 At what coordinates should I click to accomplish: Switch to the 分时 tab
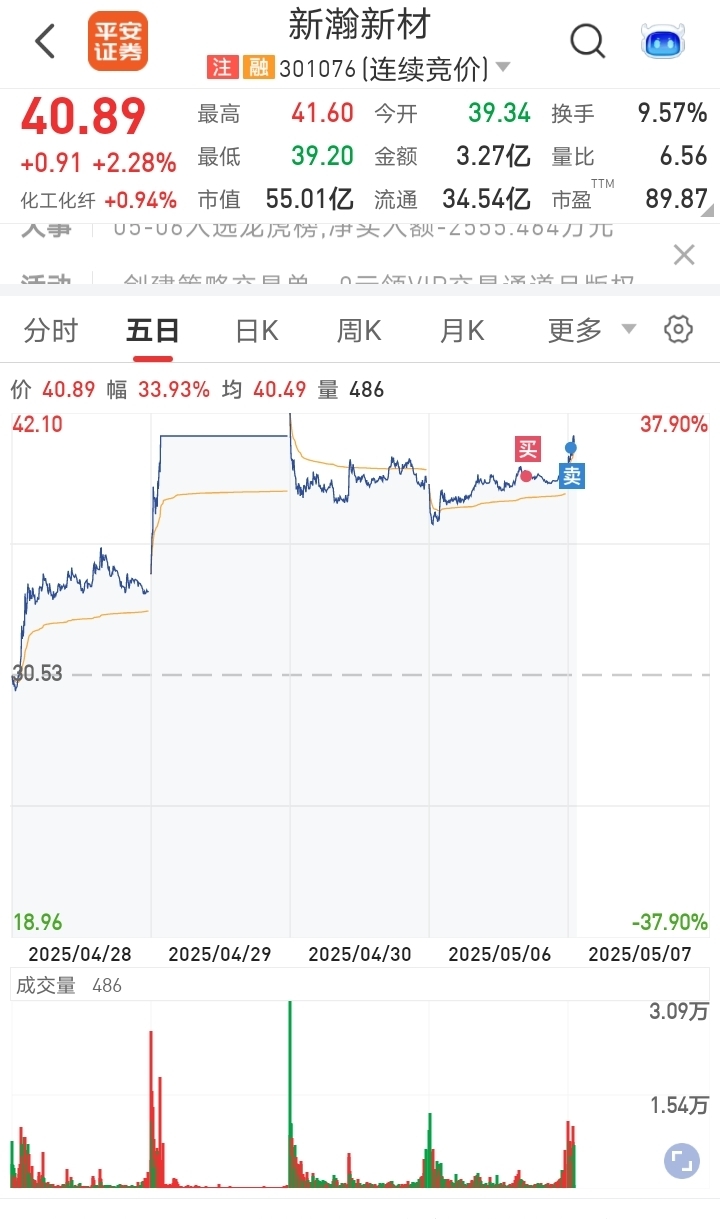pos(50,330)
